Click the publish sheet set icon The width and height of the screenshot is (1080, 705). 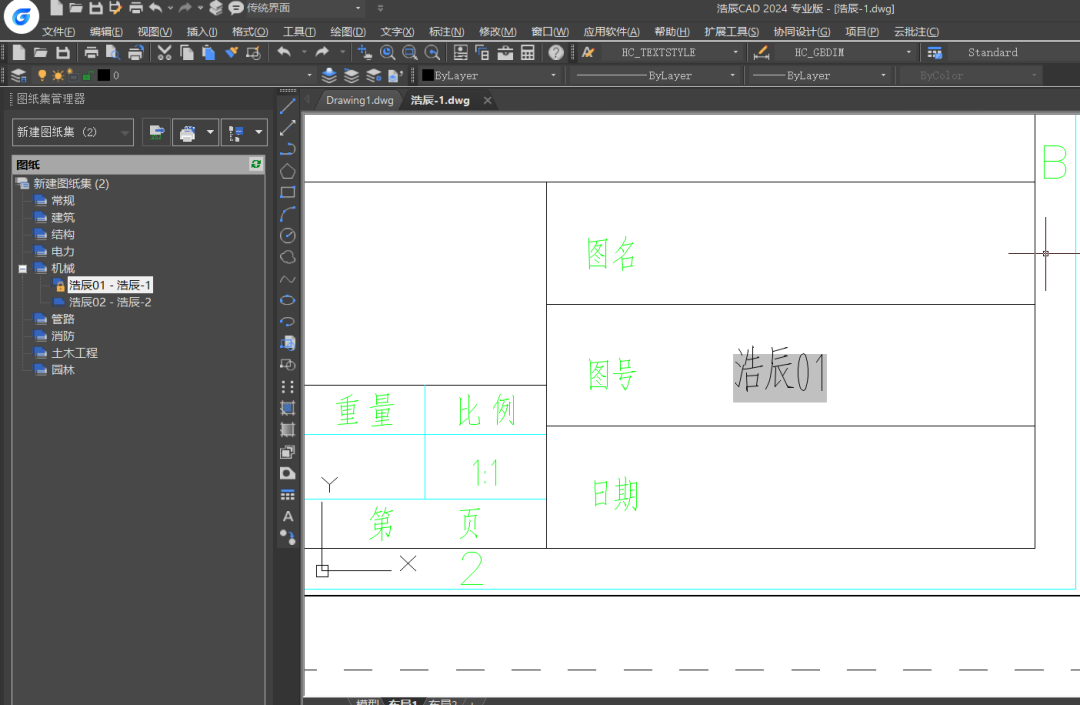pyautogui.click(x=157, y=131)
